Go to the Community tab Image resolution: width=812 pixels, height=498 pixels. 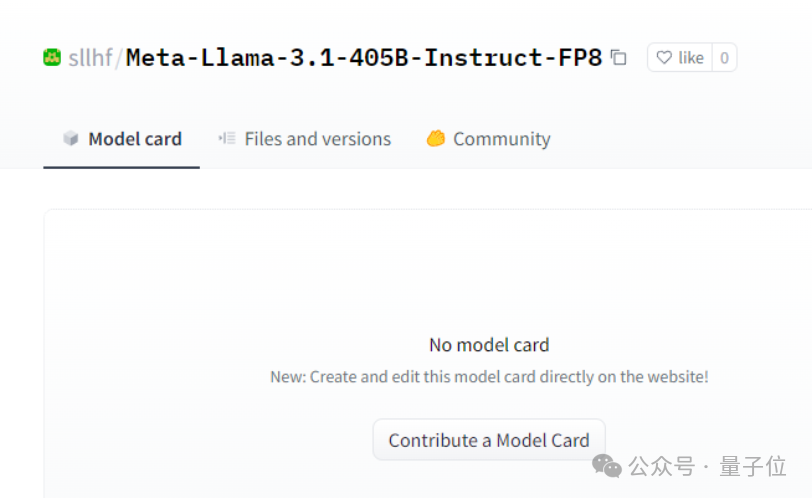pyautogui.click(x=501, y=139)
